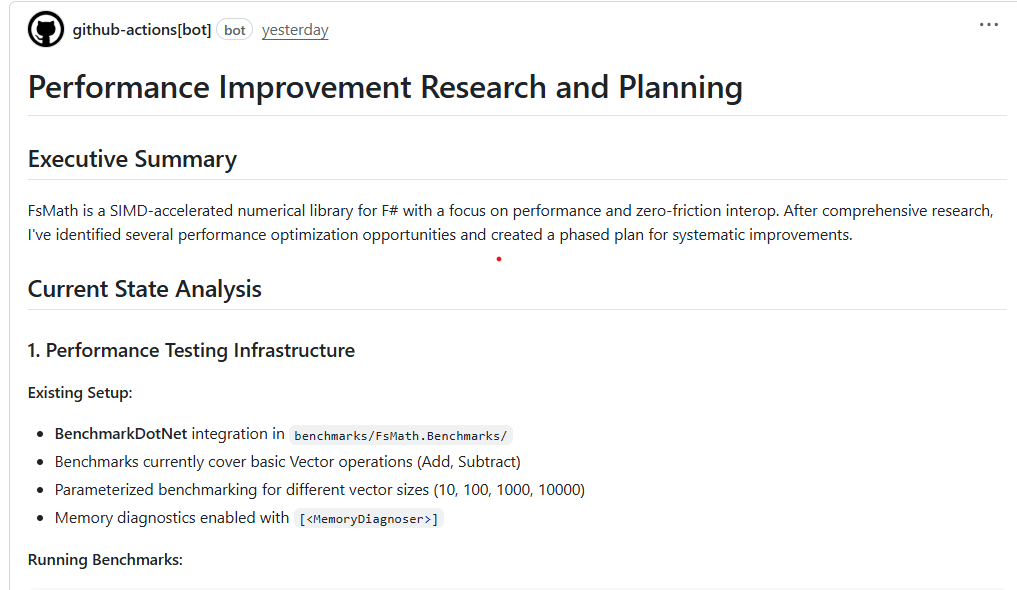The width and height of the screenshot is (1017, 590).
Task: Click the Executive Summary heading
Action: point(132,159)
